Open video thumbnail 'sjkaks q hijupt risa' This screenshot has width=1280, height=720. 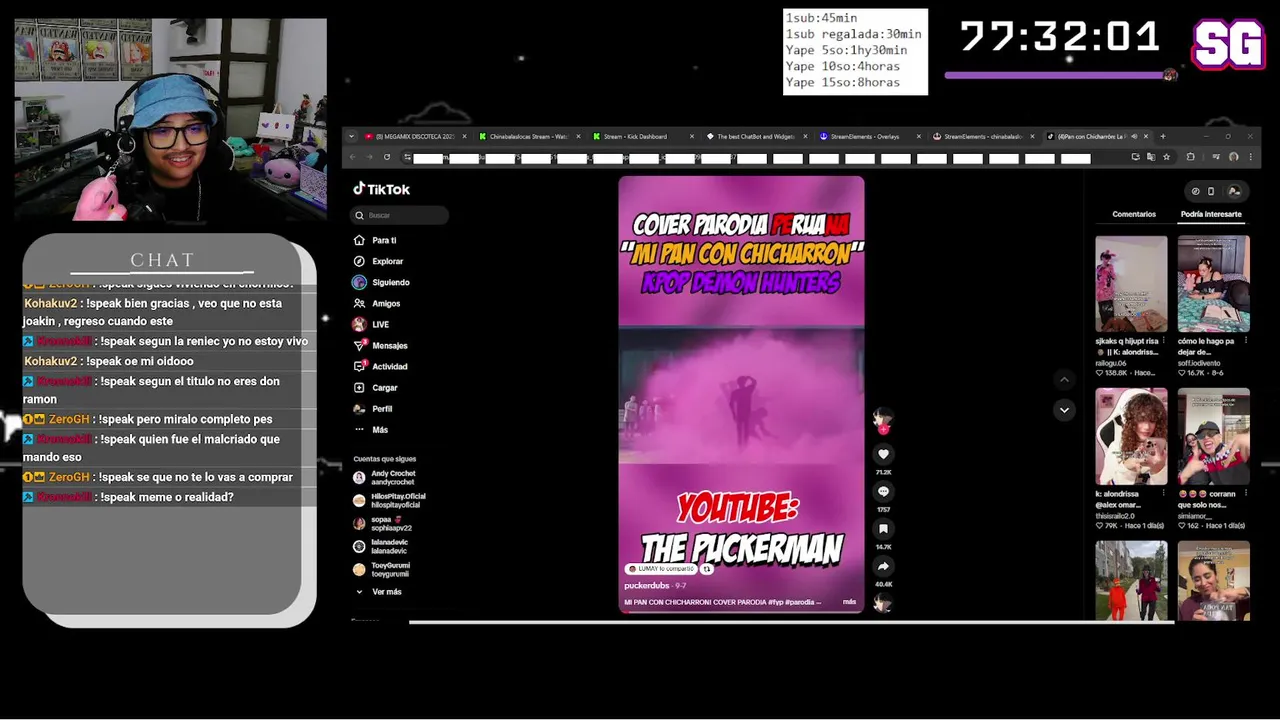coord(1131,284)
